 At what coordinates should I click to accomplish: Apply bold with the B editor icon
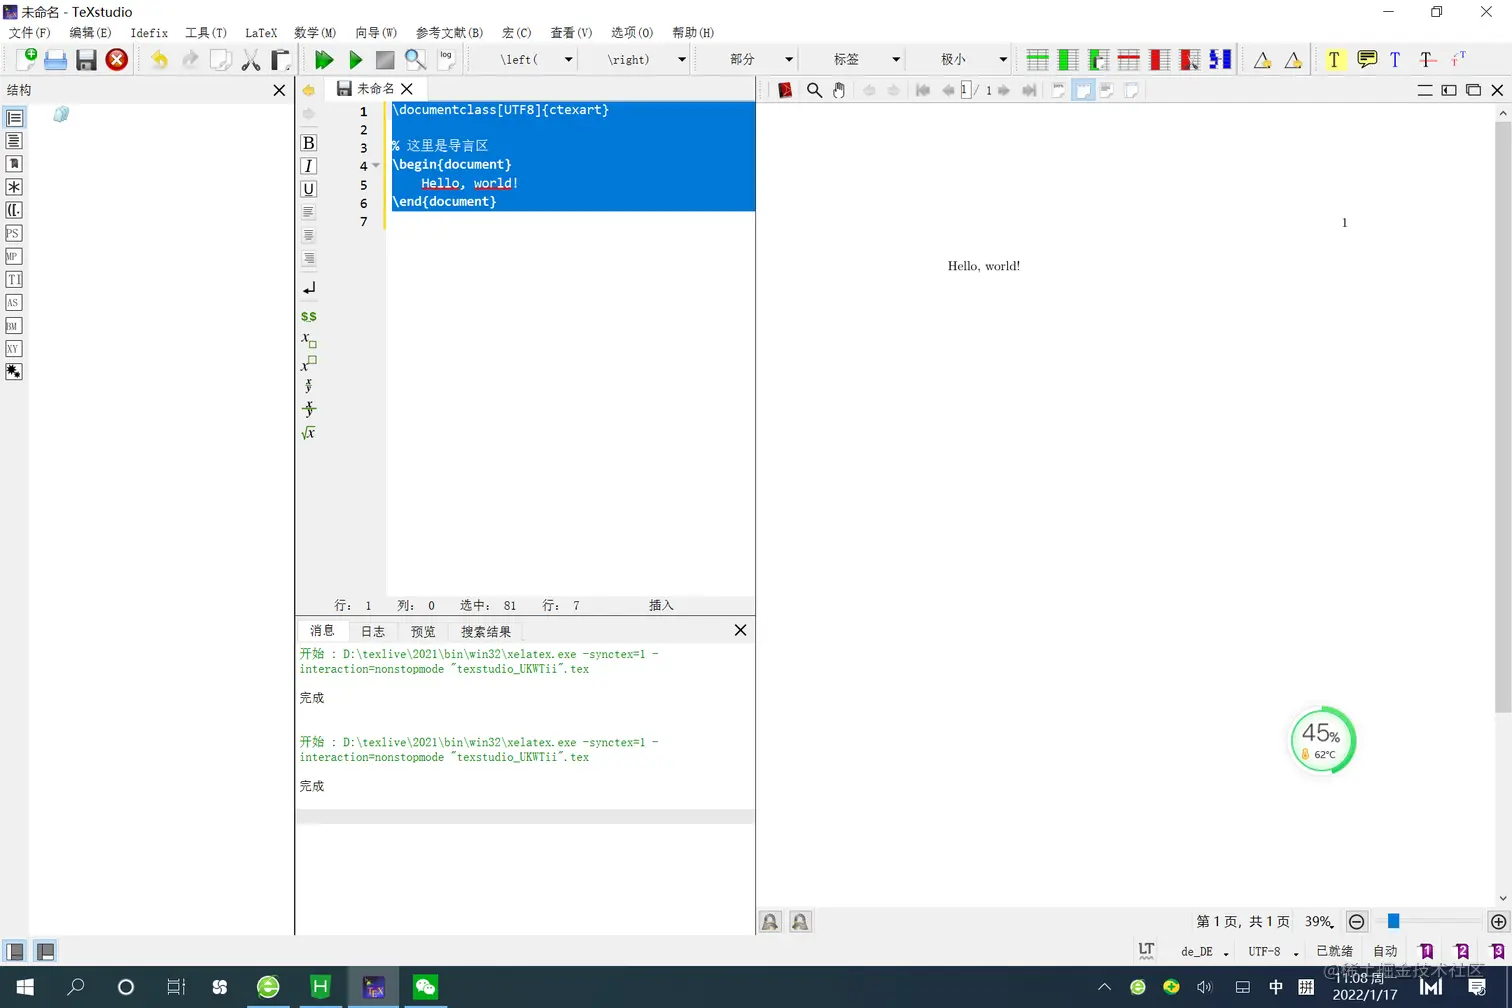point(308,143)
